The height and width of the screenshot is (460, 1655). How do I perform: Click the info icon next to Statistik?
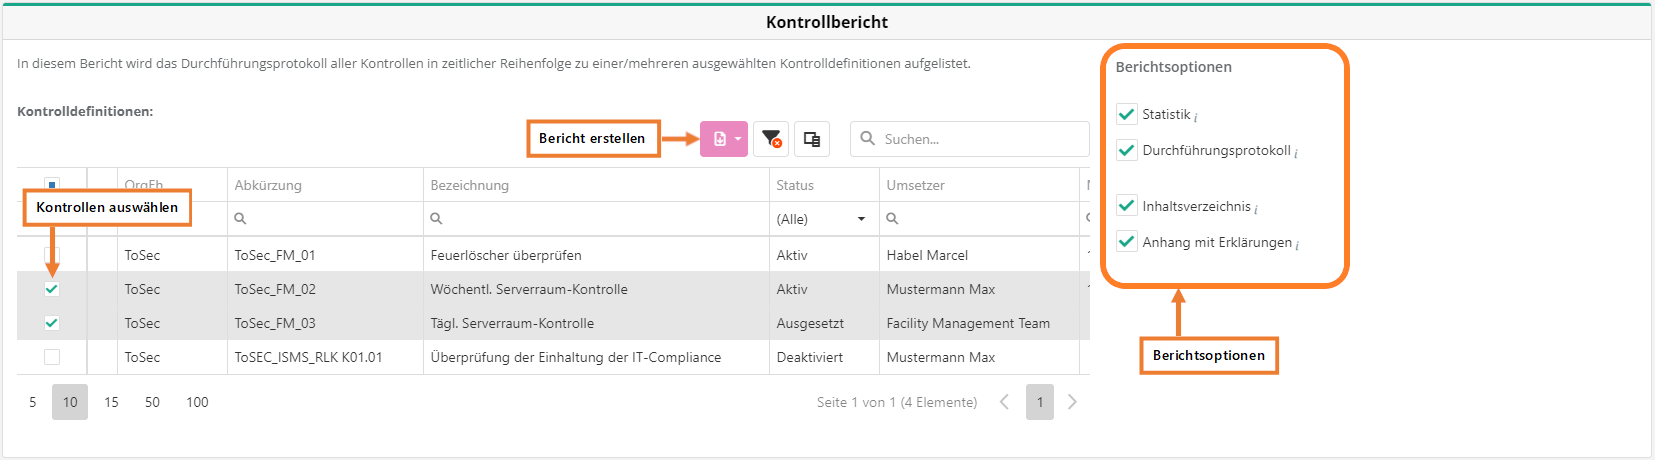(1196, 118)
